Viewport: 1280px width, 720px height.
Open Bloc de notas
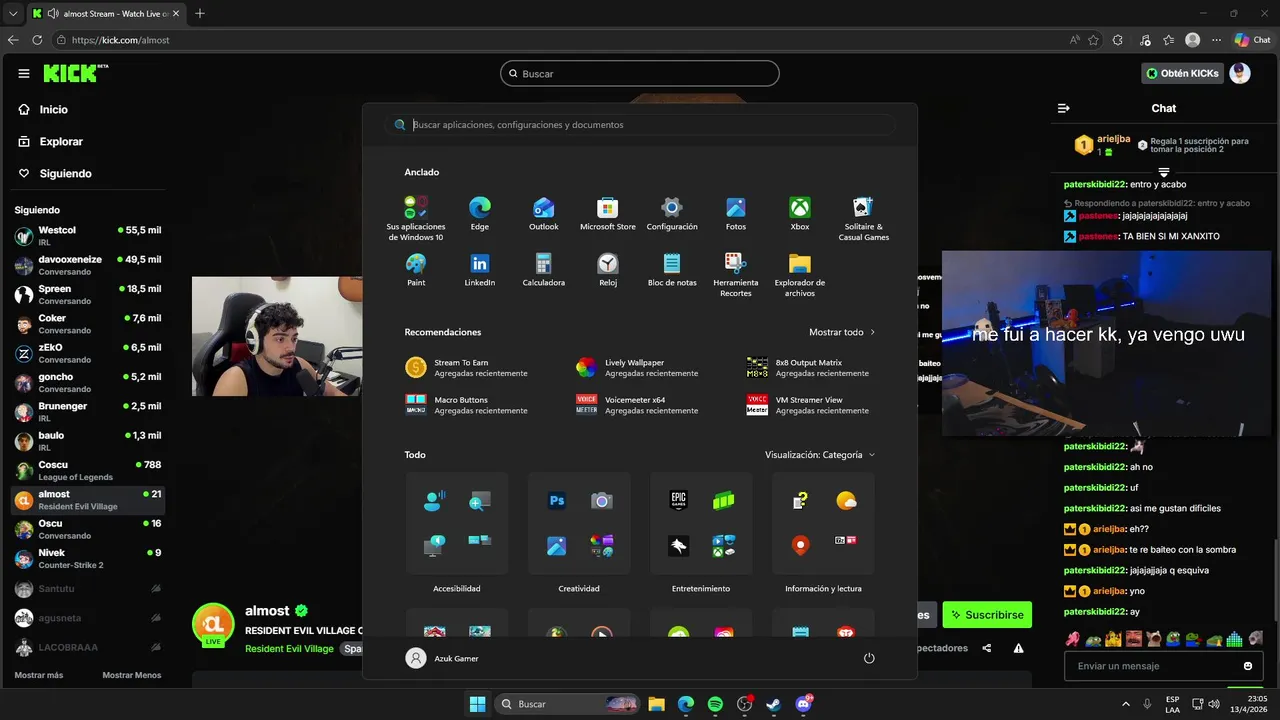pyautogui.click(x=672, y=270)
